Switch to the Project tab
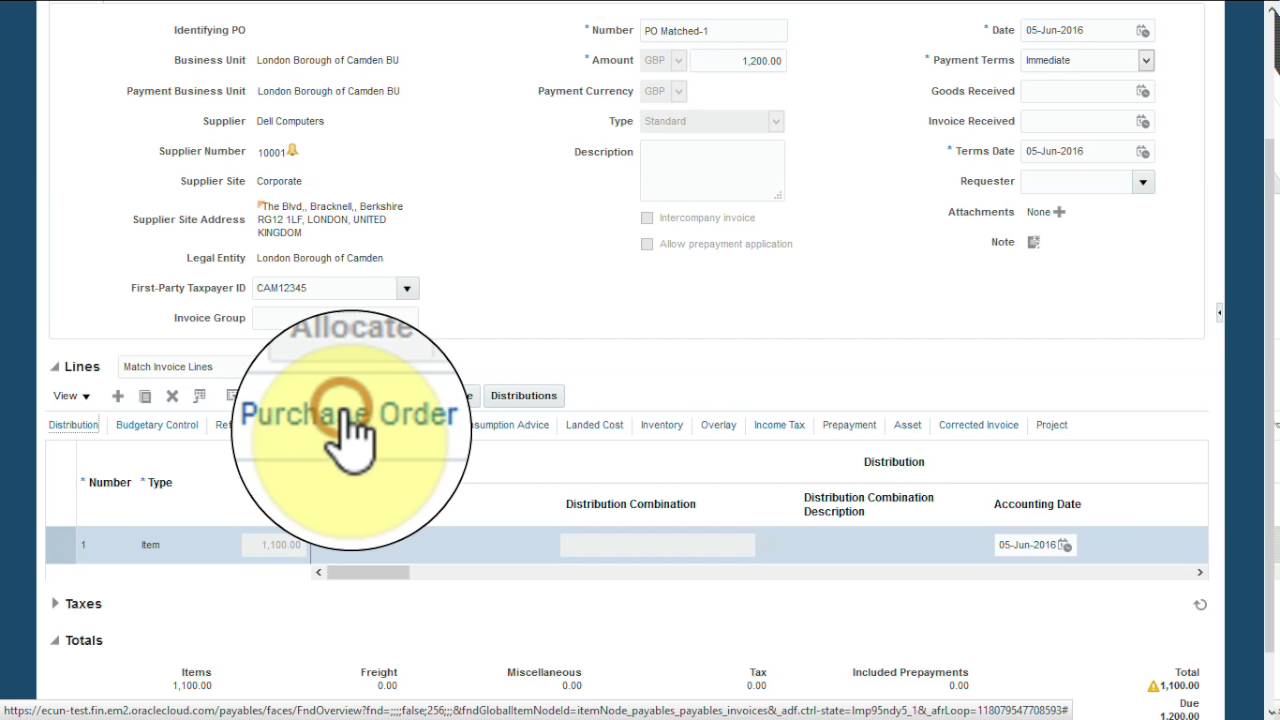This screenshot has height=720, width=1280. pyautogui.click(x=1051, y=425)
